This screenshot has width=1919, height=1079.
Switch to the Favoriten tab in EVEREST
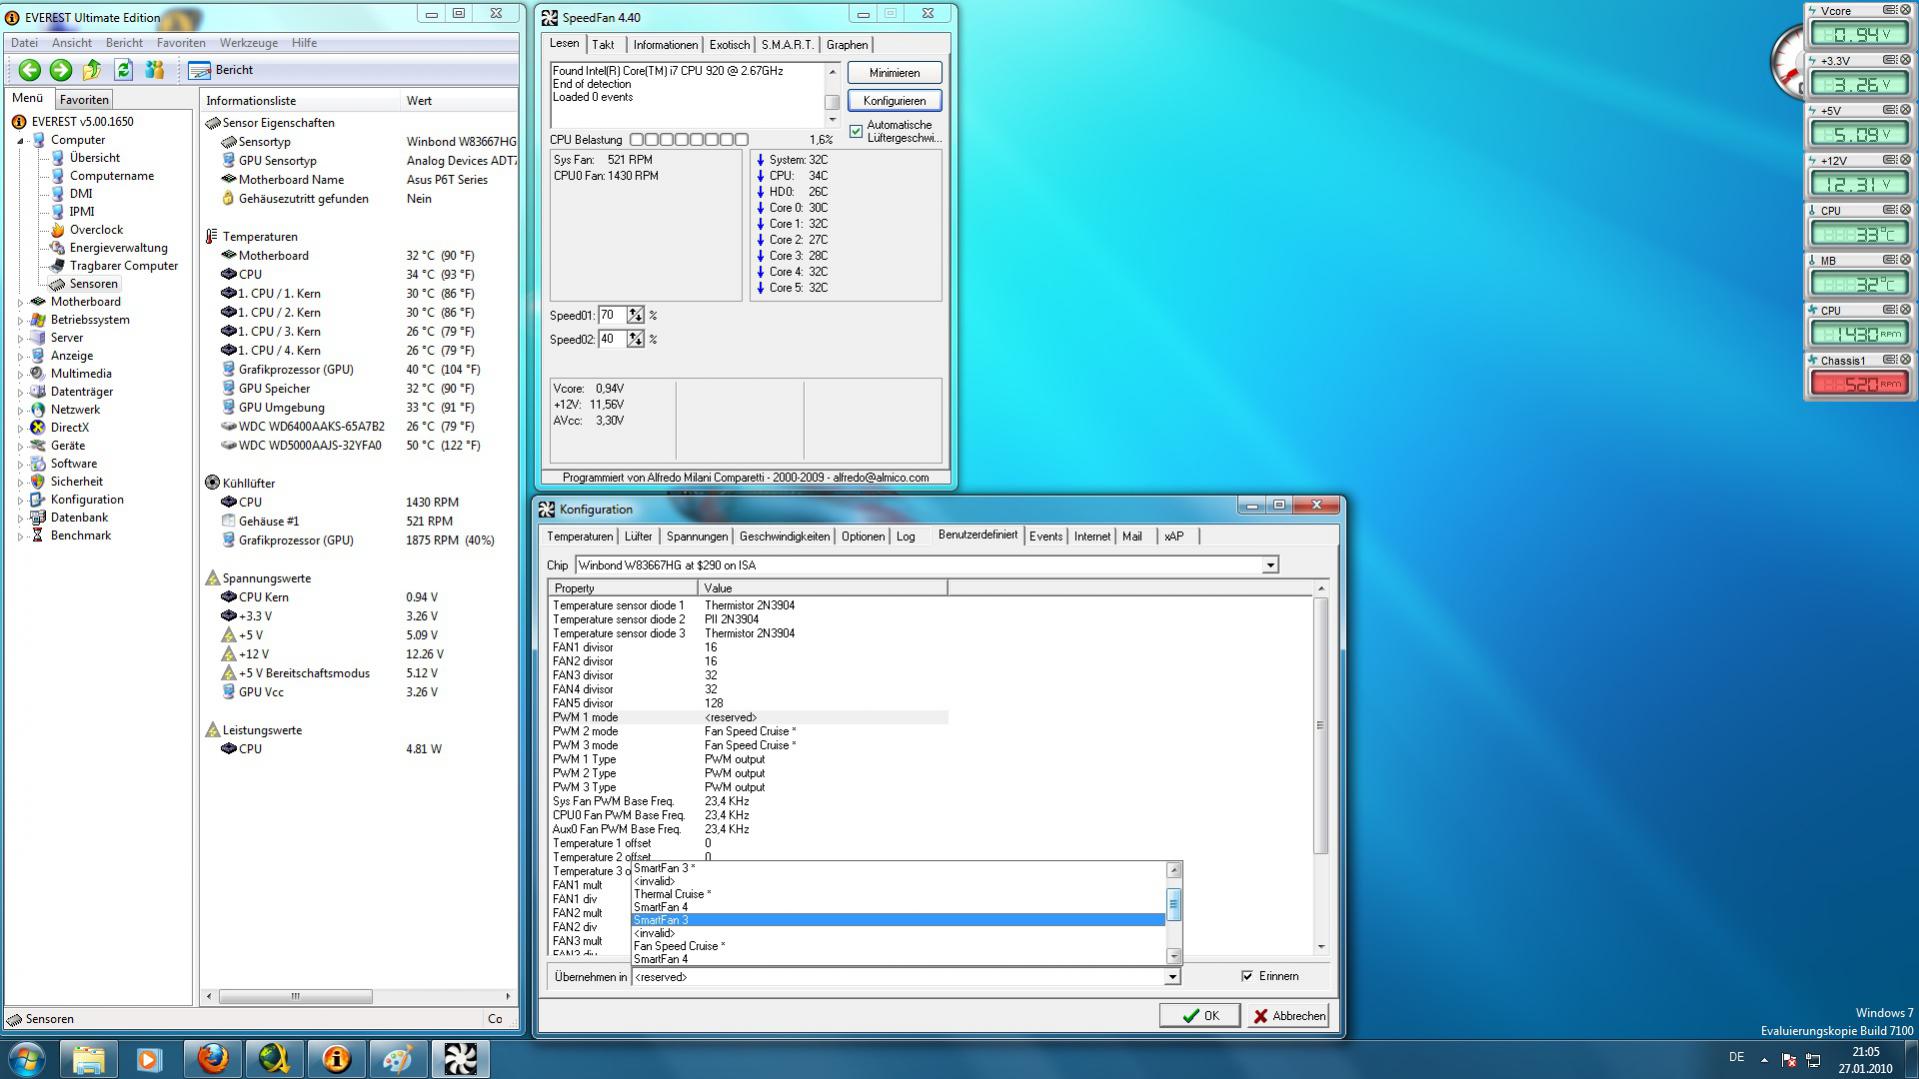(84, 100)
